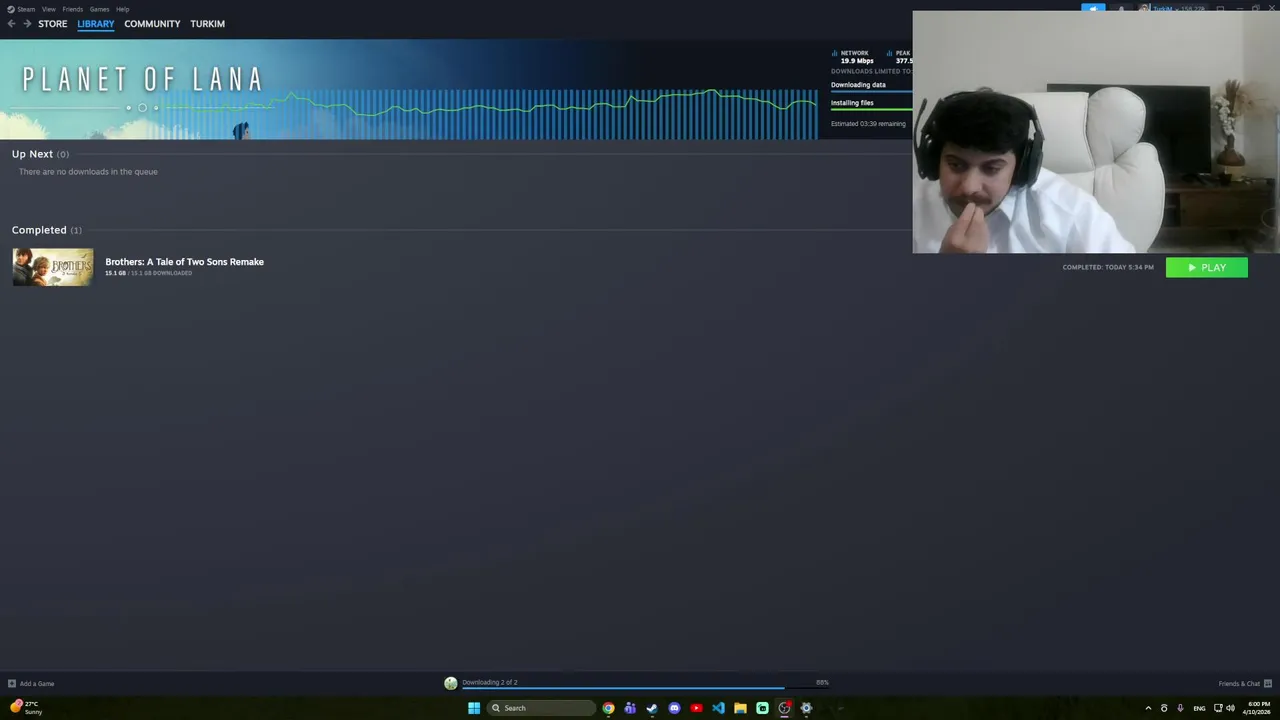The height and width of the screenshot is (720, 1280).
Task: Click the Friends & Chat grid icon
Action: (x=1268, y=684)
